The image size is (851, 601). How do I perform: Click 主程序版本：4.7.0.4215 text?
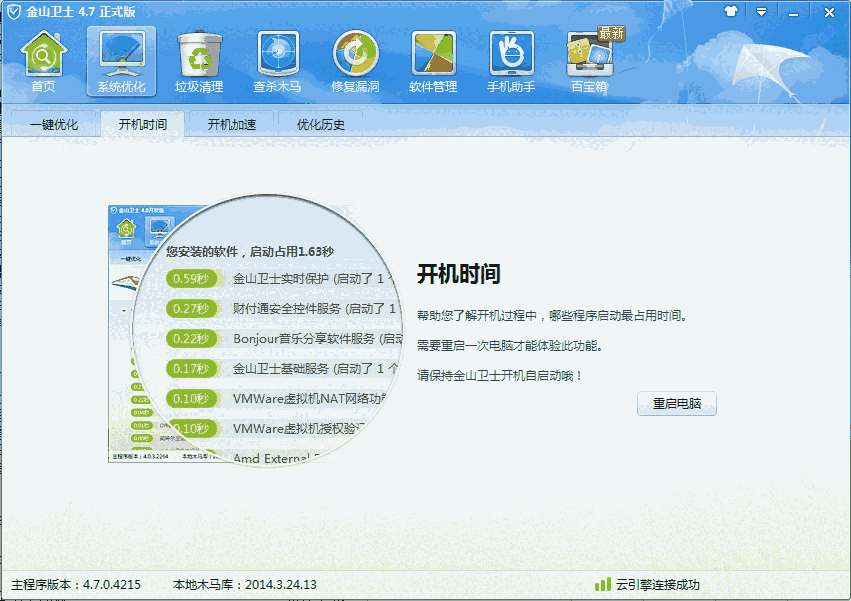(x=76, y=585)
